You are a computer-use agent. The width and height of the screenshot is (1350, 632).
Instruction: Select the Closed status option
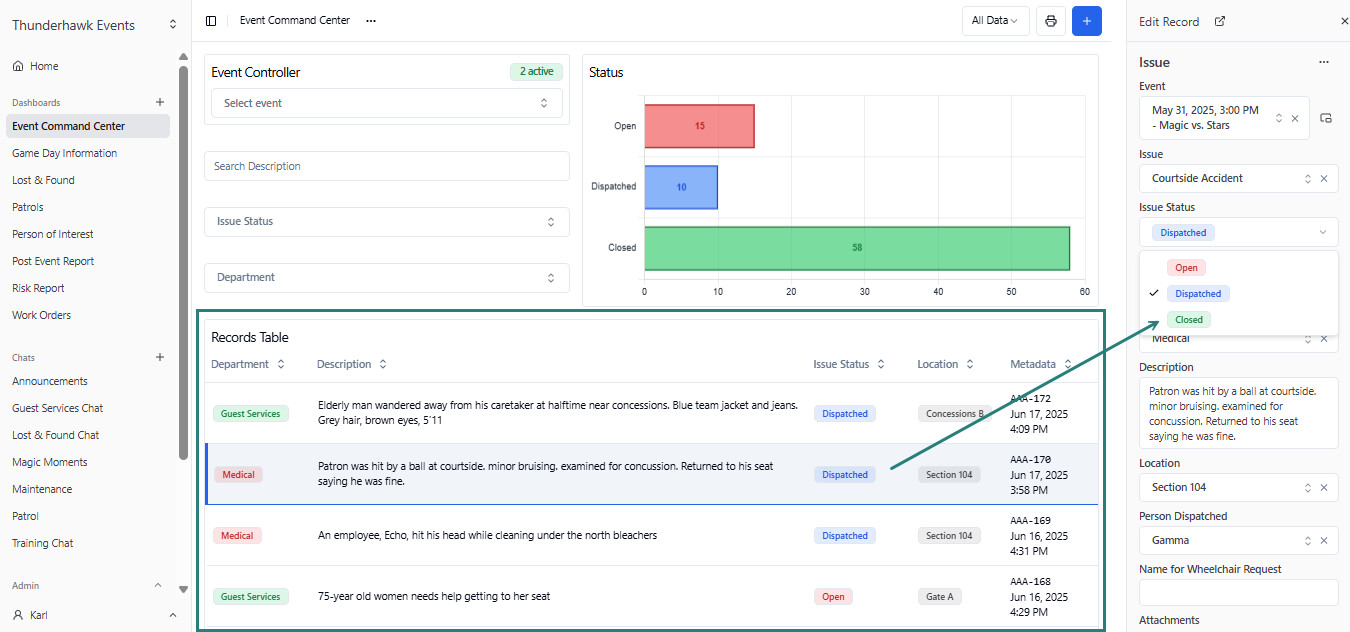tap(1189, 320)
